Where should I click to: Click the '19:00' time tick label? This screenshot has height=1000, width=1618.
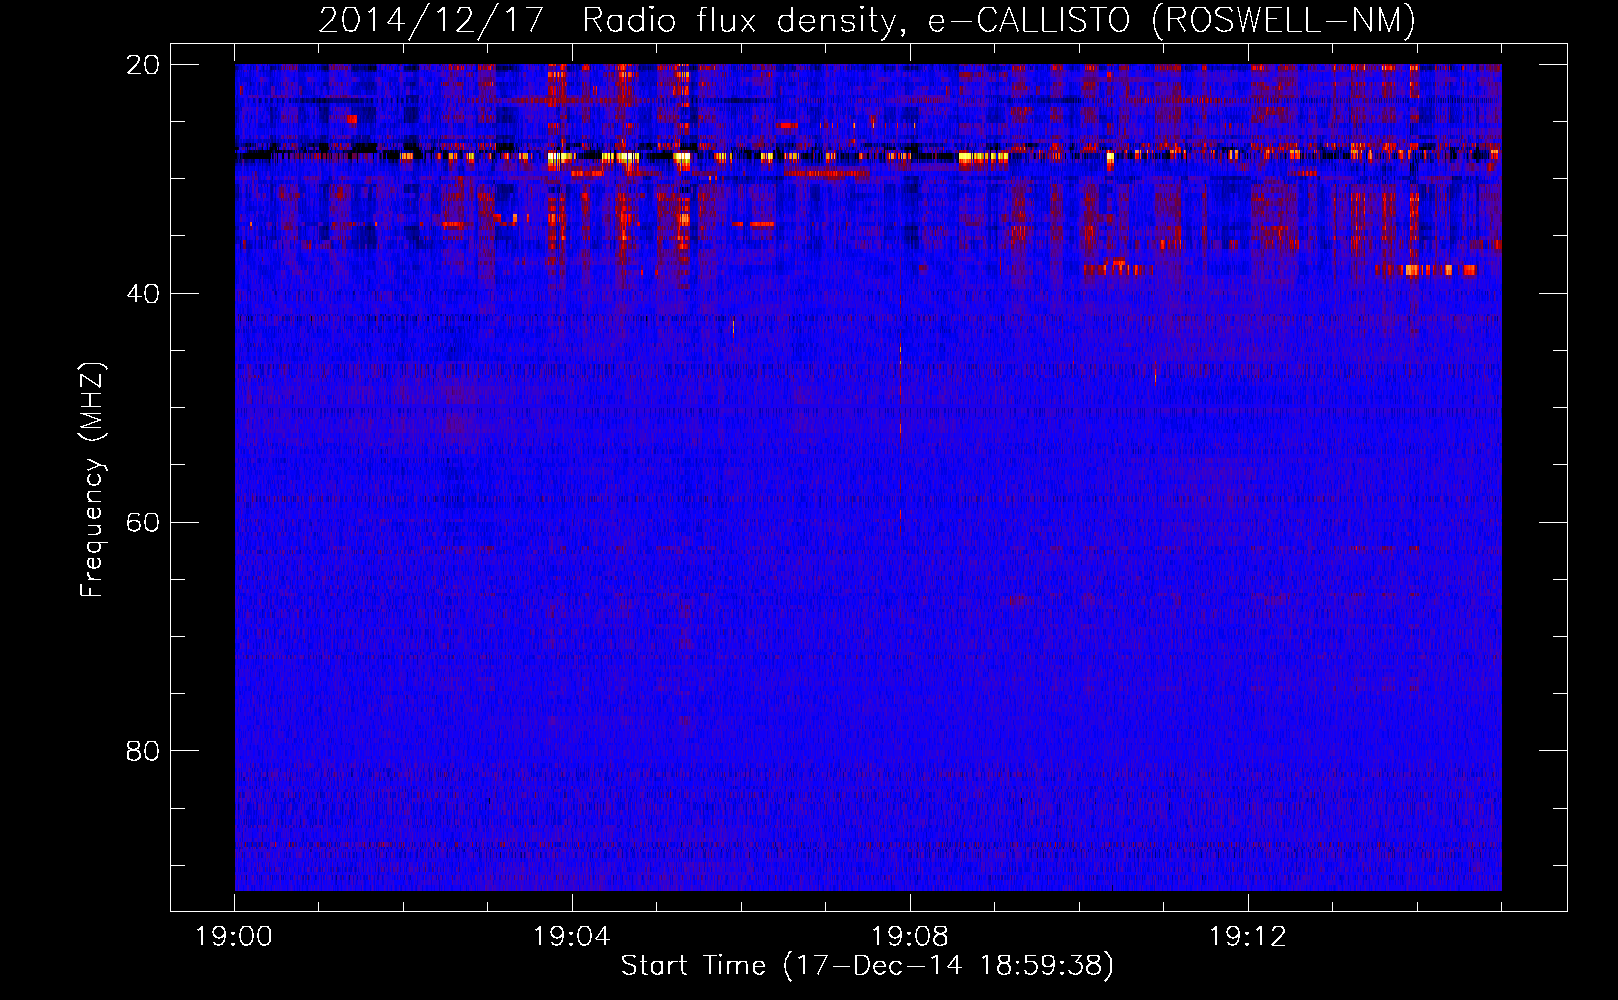tap(234, 937)
